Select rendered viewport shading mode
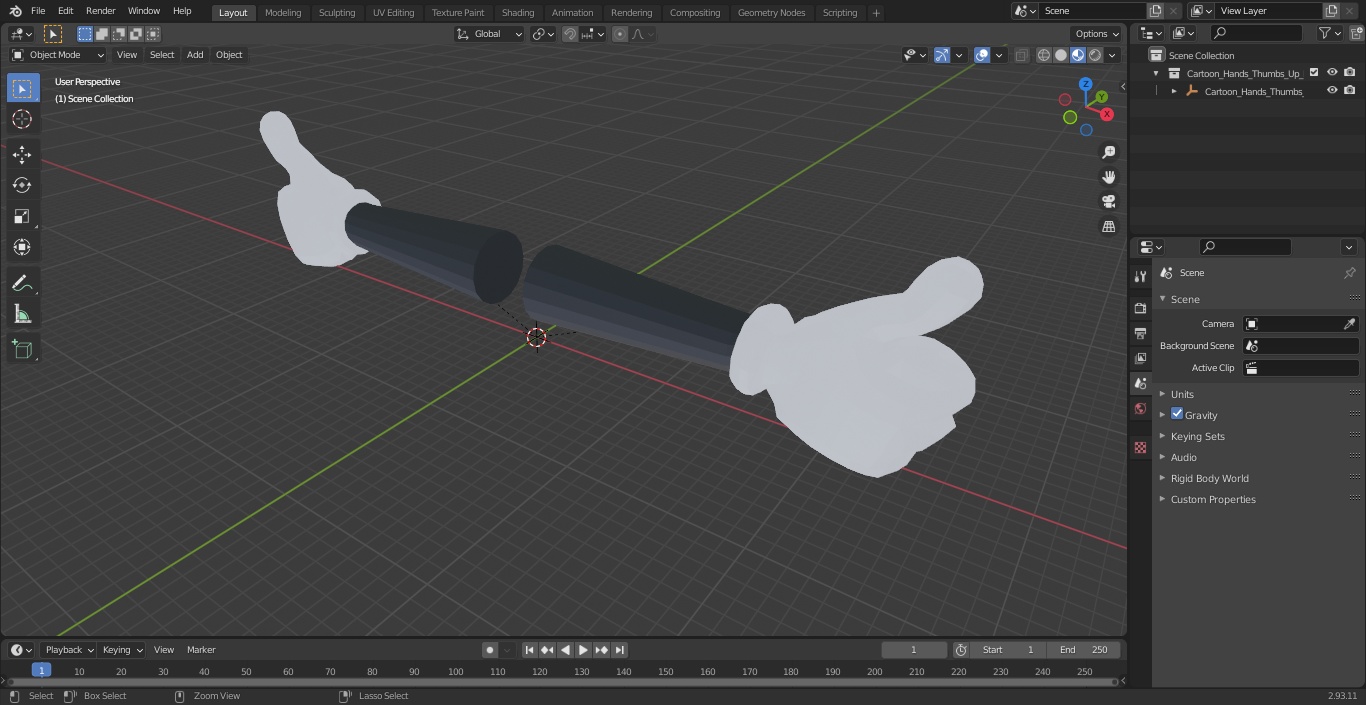The image size is (1366, 705). (x=1095, y=55)
